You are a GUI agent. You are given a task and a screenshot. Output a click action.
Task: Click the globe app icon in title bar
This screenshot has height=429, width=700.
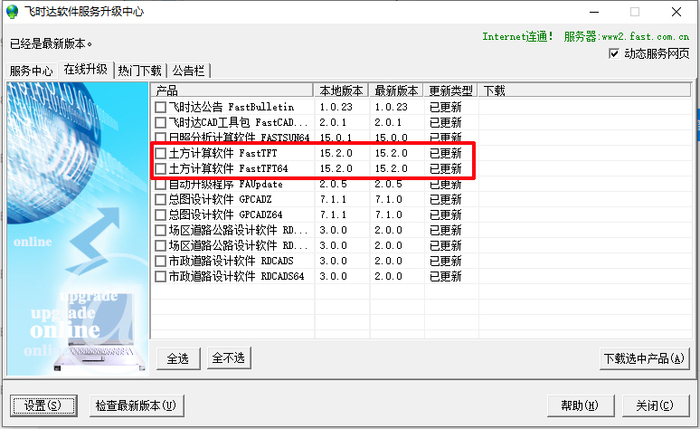click(12, 12)
